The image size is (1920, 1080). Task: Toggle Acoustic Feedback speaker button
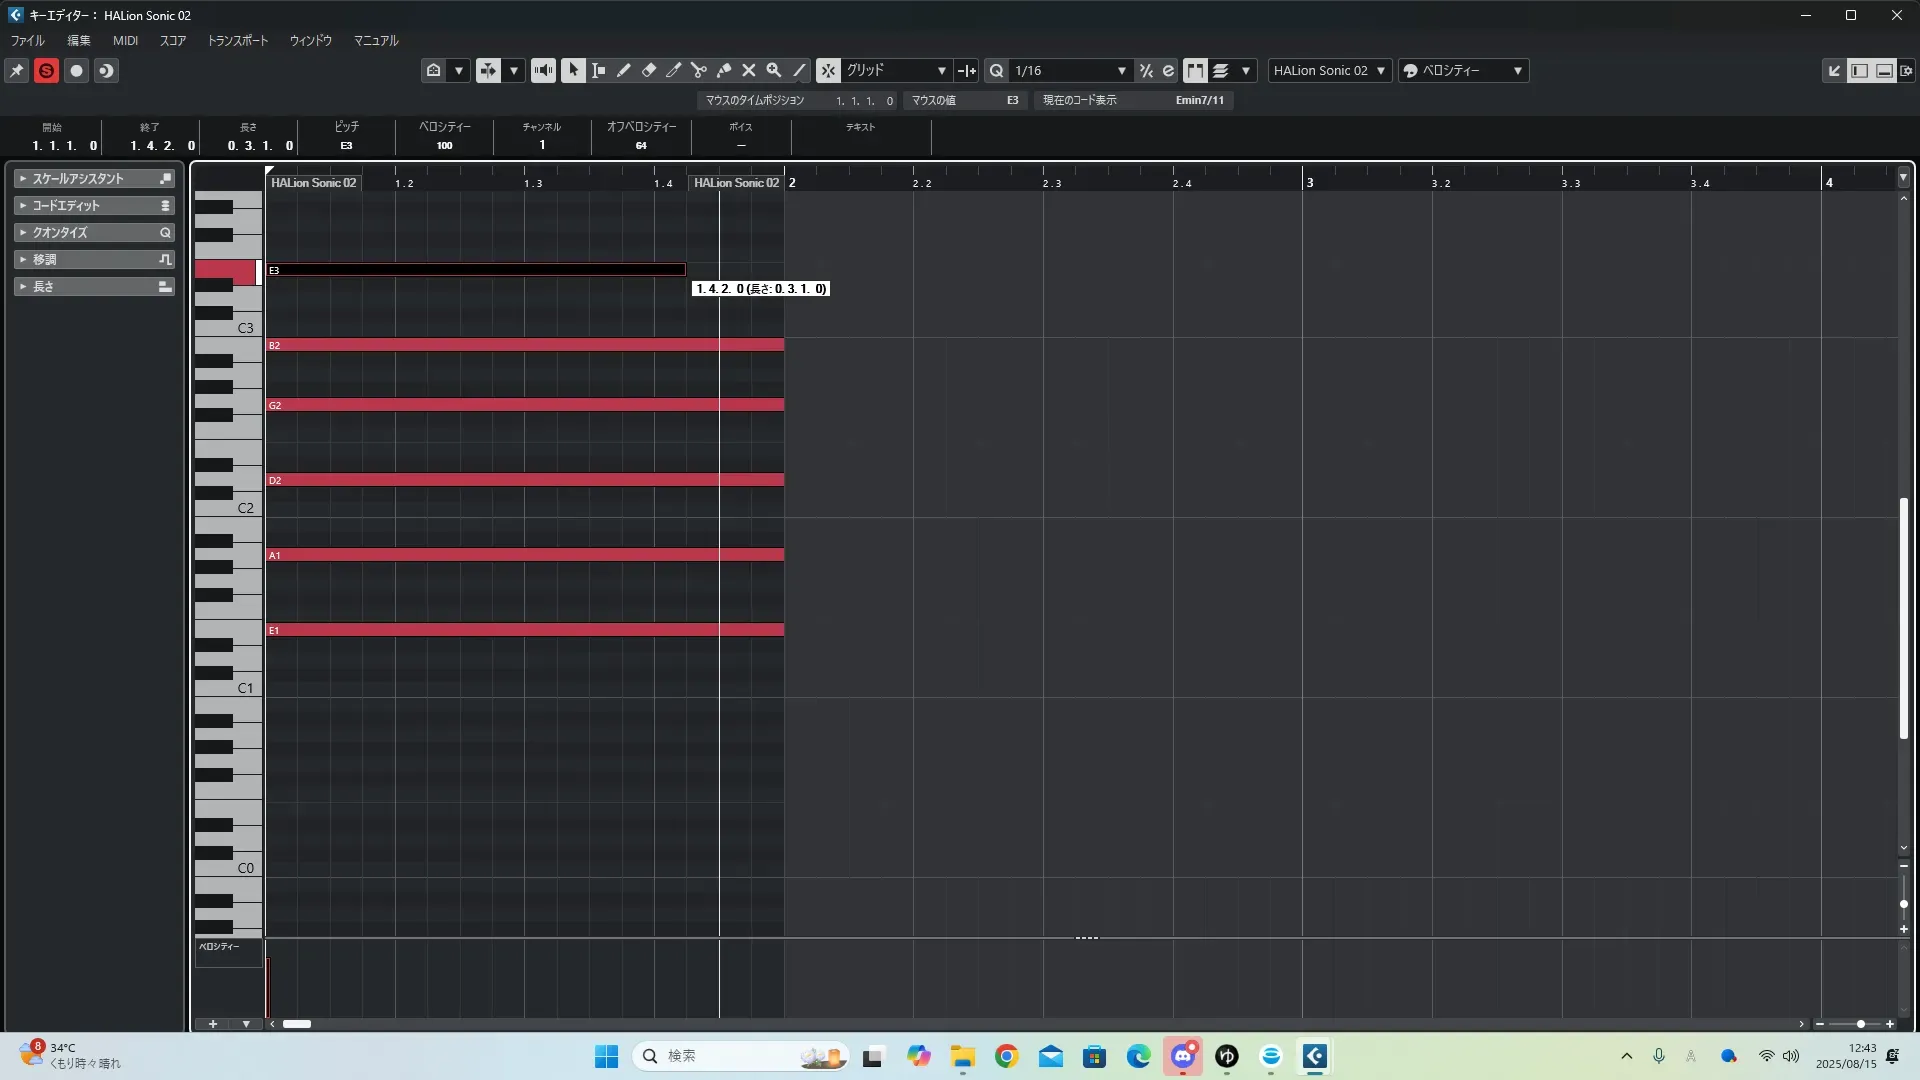point(543,70)
